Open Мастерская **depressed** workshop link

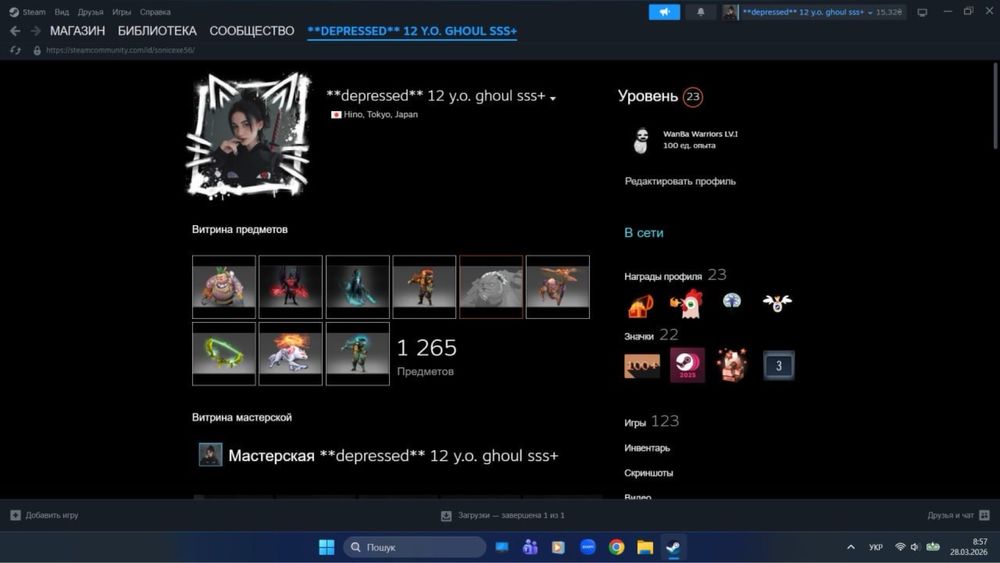[x=393, y=456]
